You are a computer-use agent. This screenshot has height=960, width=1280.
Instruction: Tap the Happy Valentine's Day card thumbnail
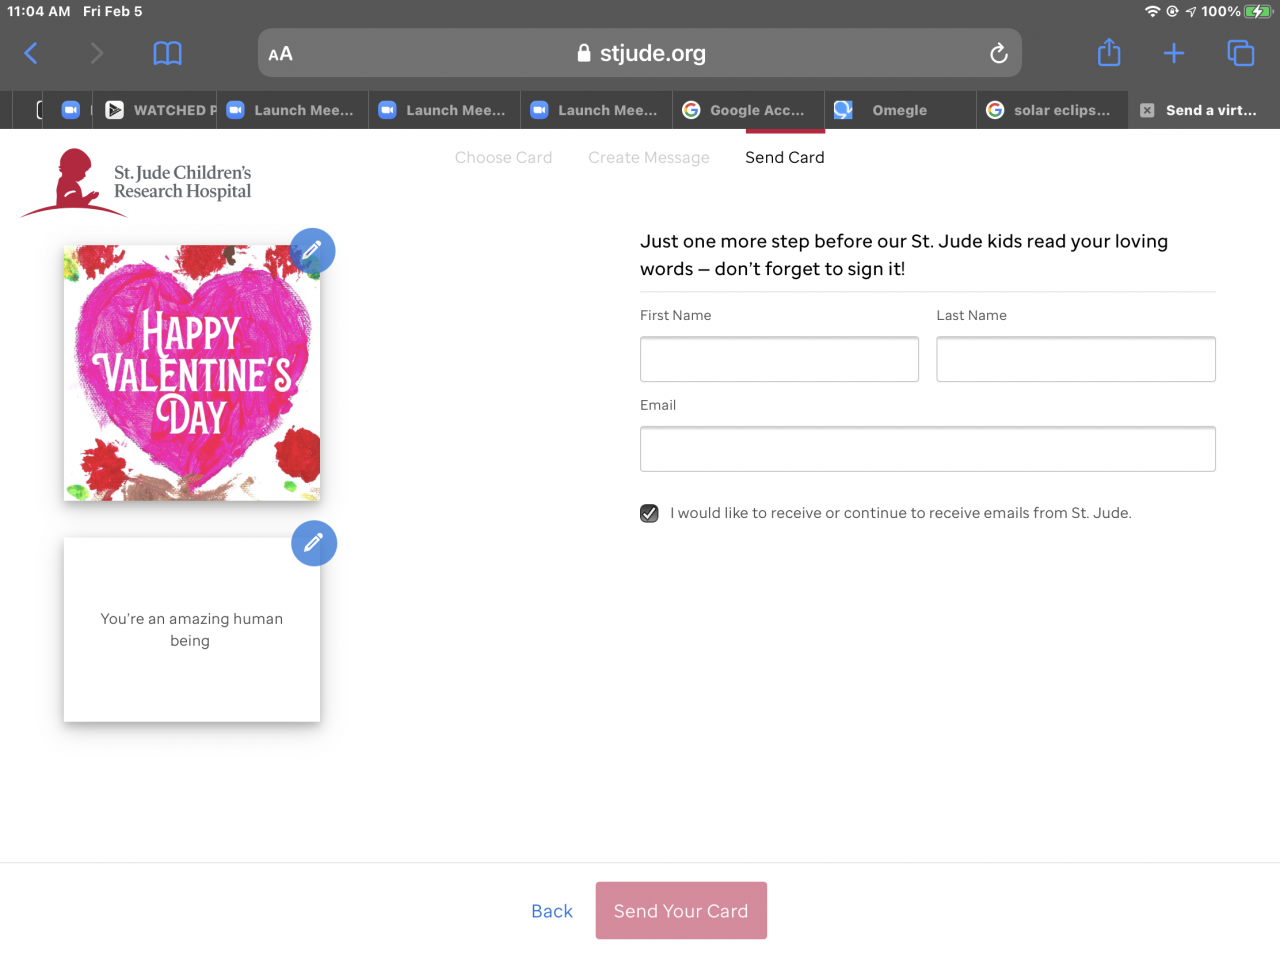[192, 373]
